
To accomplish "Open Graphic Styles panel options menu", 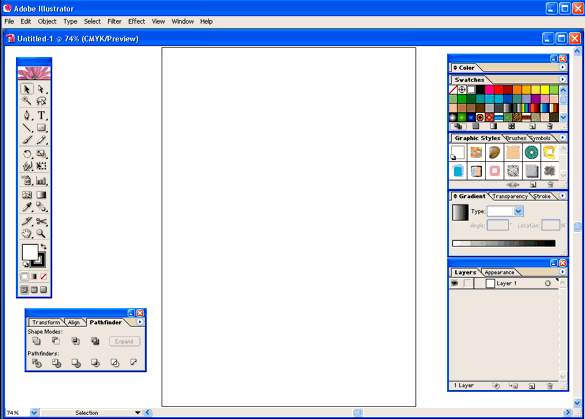I will click(x=562, y=138).
